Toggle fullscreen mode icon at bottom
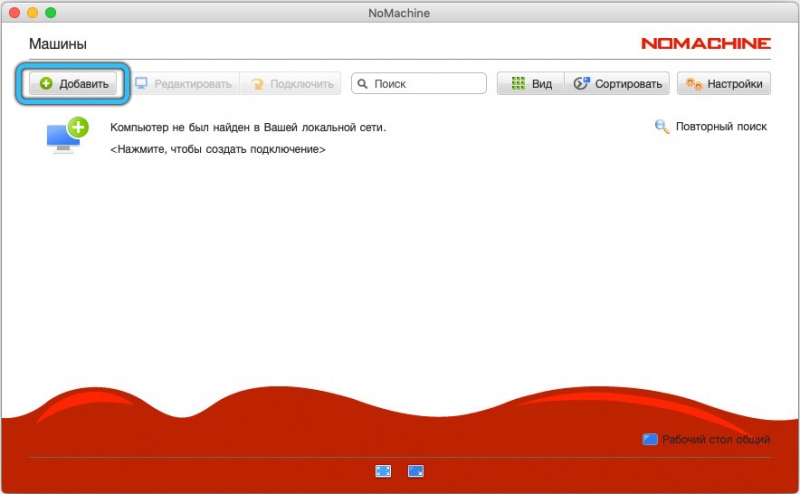Image resolution: width=800 pixels, height=494 pixels. (x=383, y=471)
